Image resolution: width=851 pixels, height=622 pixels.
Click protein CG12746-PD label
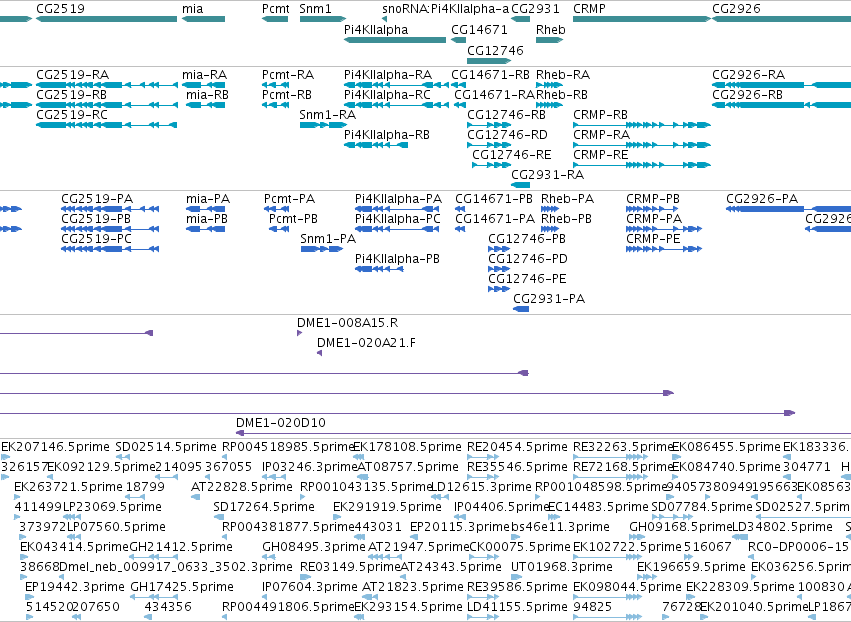528,259
